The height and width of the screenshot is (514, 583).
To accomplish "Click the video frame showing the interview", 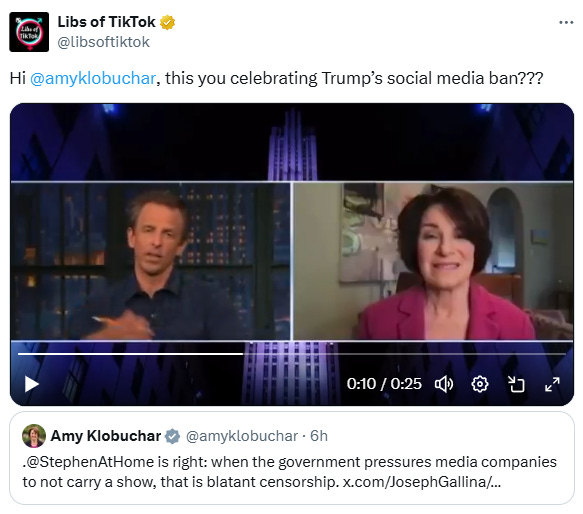I will (x=292, y=260).
